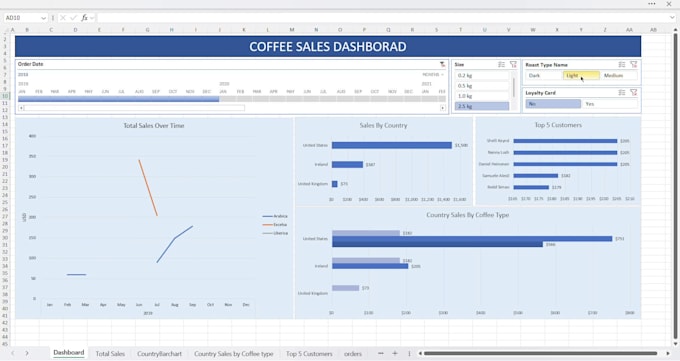The height and width of the screenshot is (361, 680).
Task: Click the Enter checkmark icon in formula bar
Action: tap(73, 18)
